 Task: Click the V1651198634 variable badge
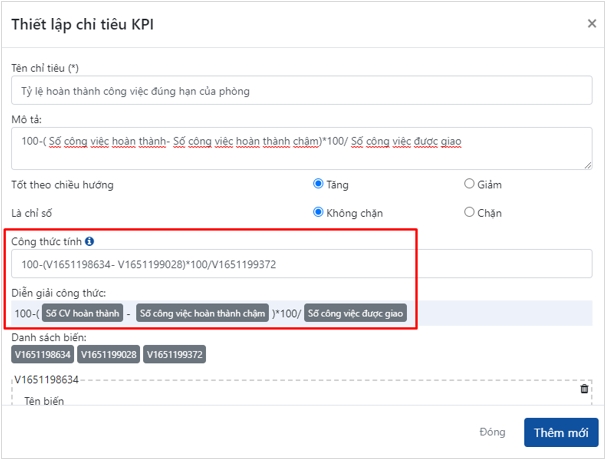(x=42, y=354)
